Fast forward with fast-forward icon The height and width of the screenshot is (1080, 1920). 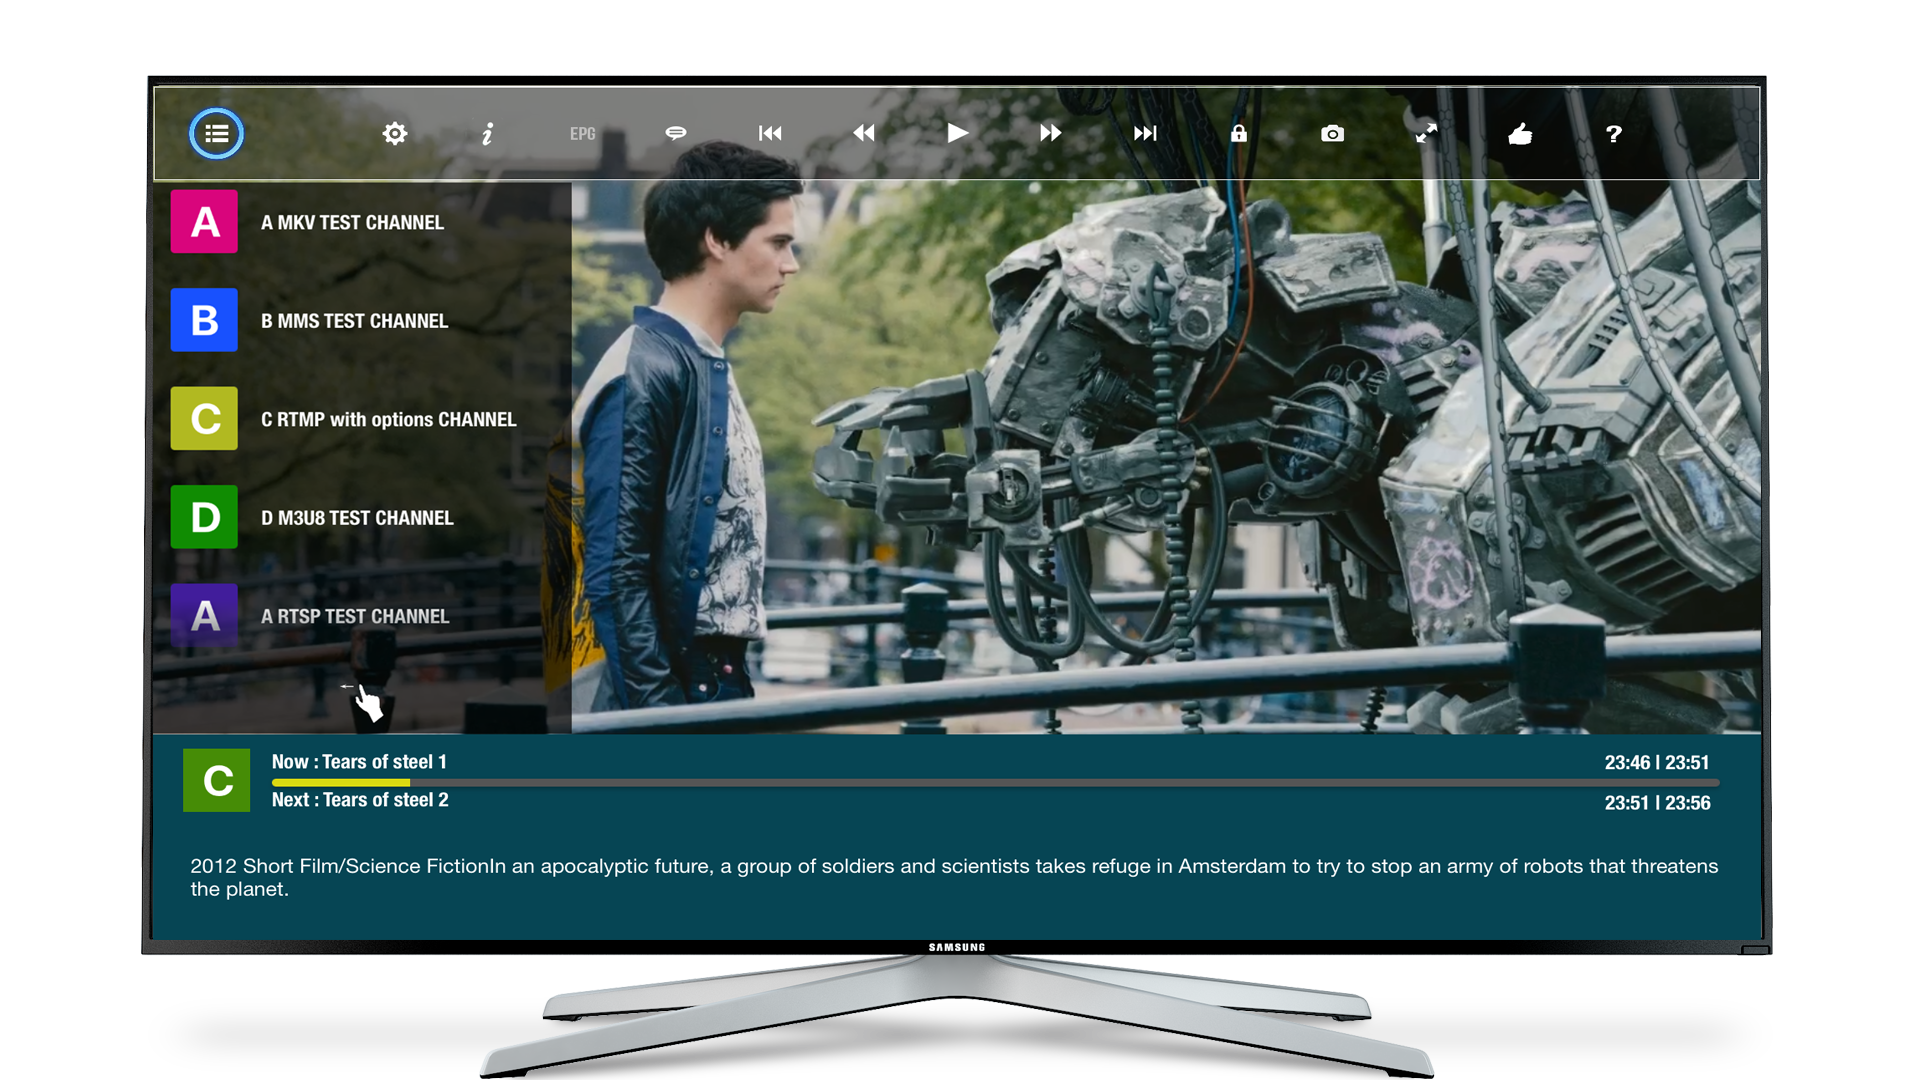pos(1051,132)
